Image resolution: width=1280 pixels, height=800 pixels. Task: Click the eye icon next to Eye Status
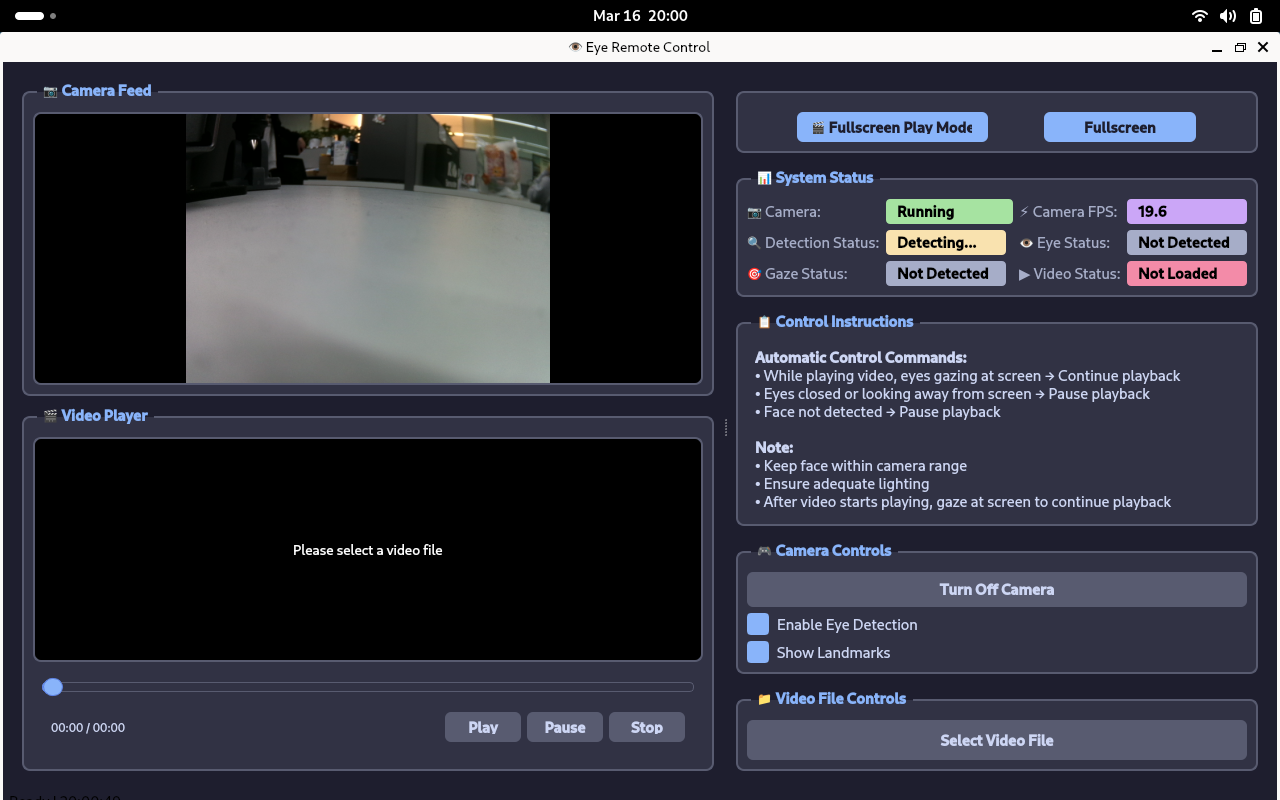pyautogui.click(x=1026, y=243)
